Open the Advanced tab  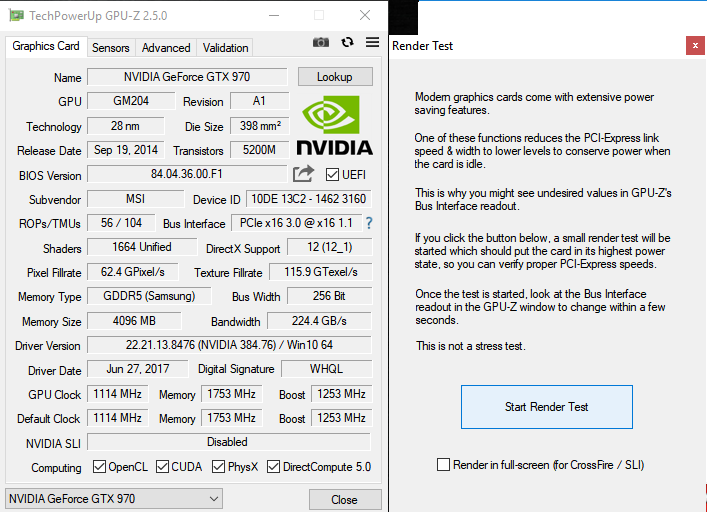pos(166,48)
